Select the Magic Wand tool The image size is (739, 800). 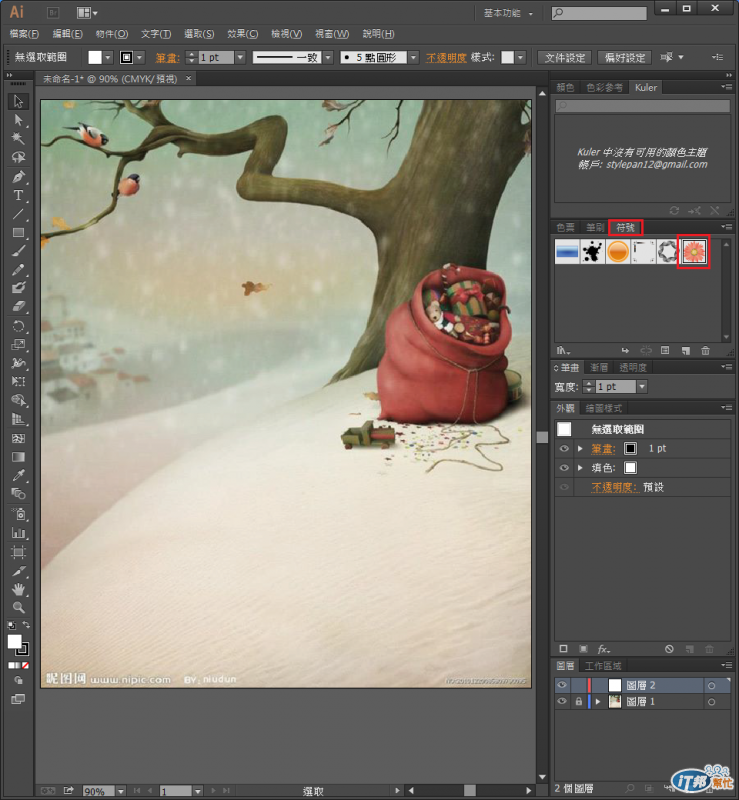click(18, 138)
